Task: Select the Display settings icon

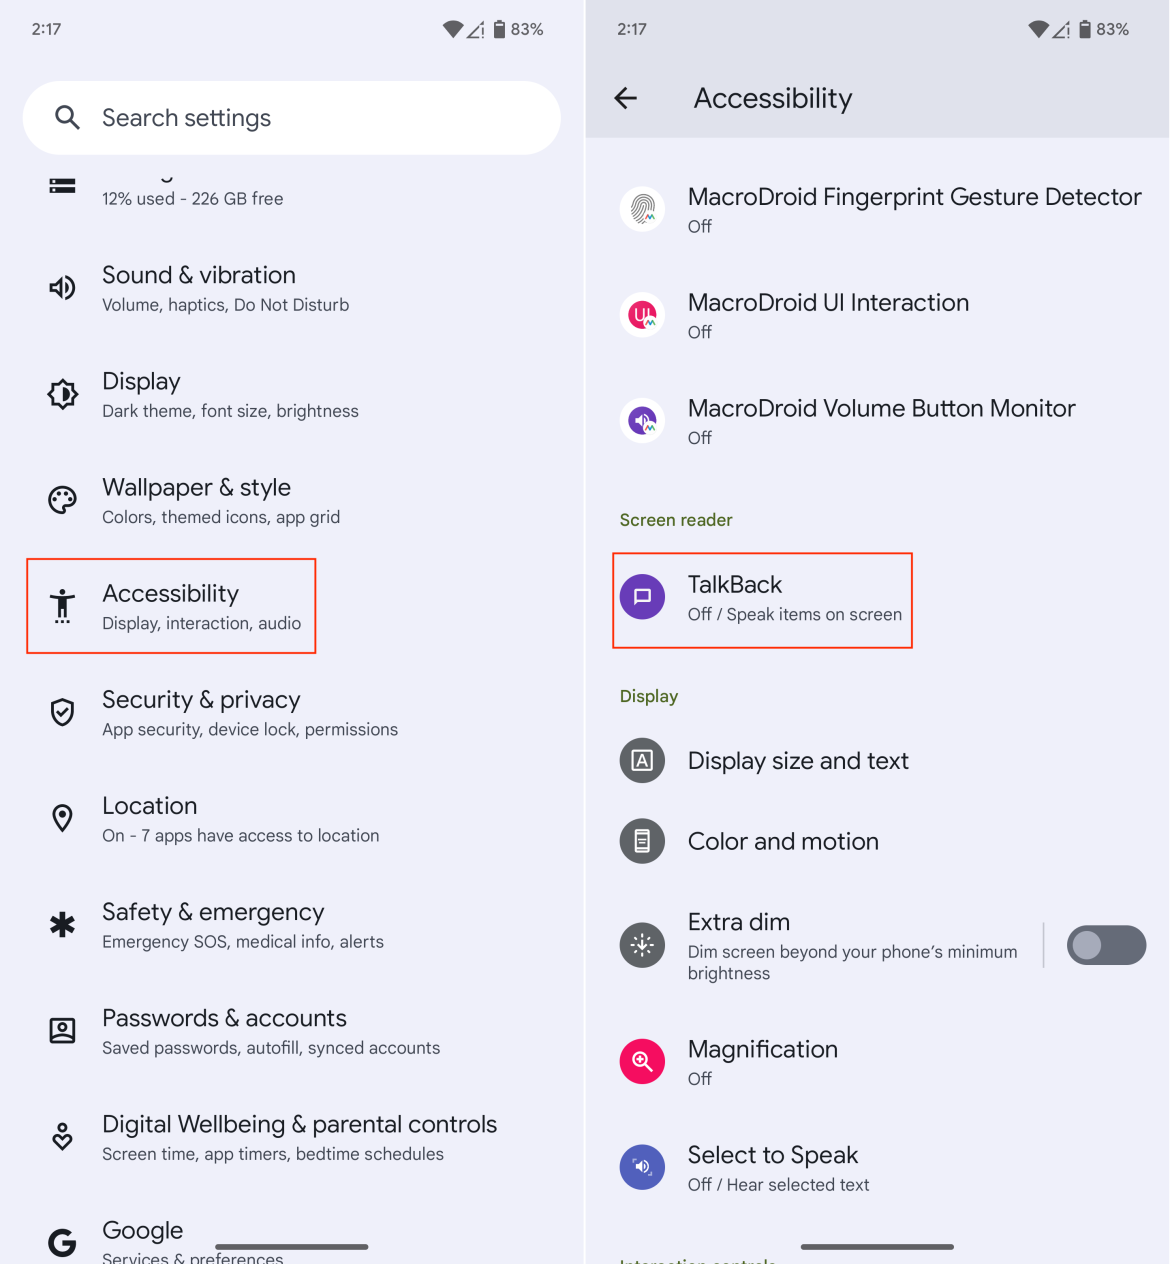Action: coord(62,394)
